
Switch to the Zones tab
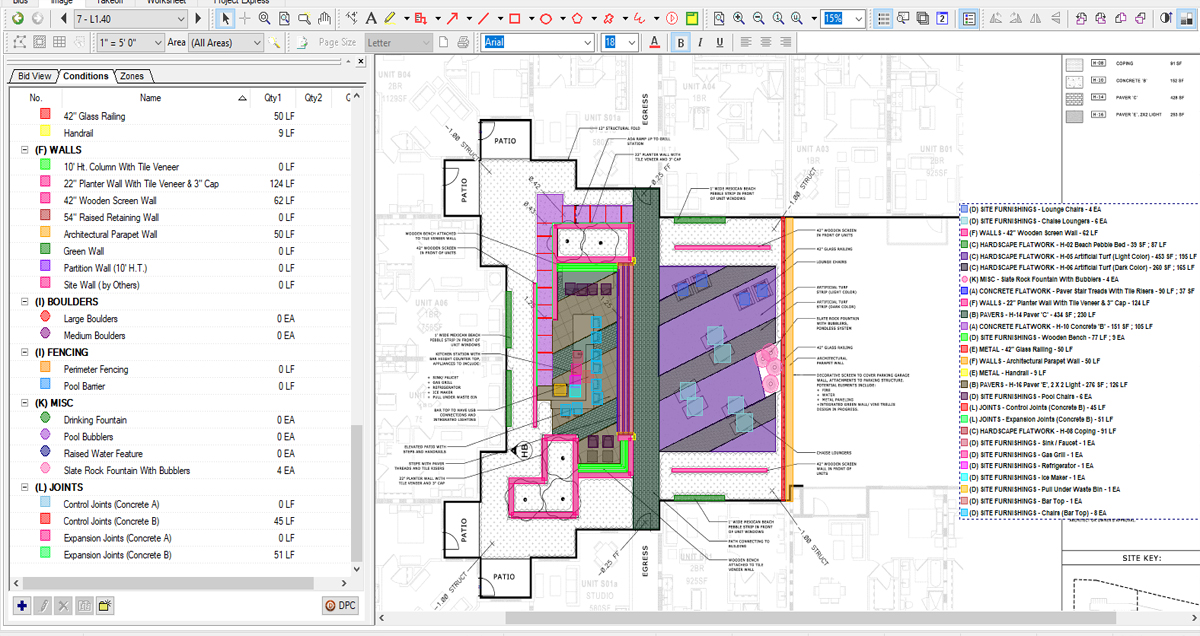point(132,76)
